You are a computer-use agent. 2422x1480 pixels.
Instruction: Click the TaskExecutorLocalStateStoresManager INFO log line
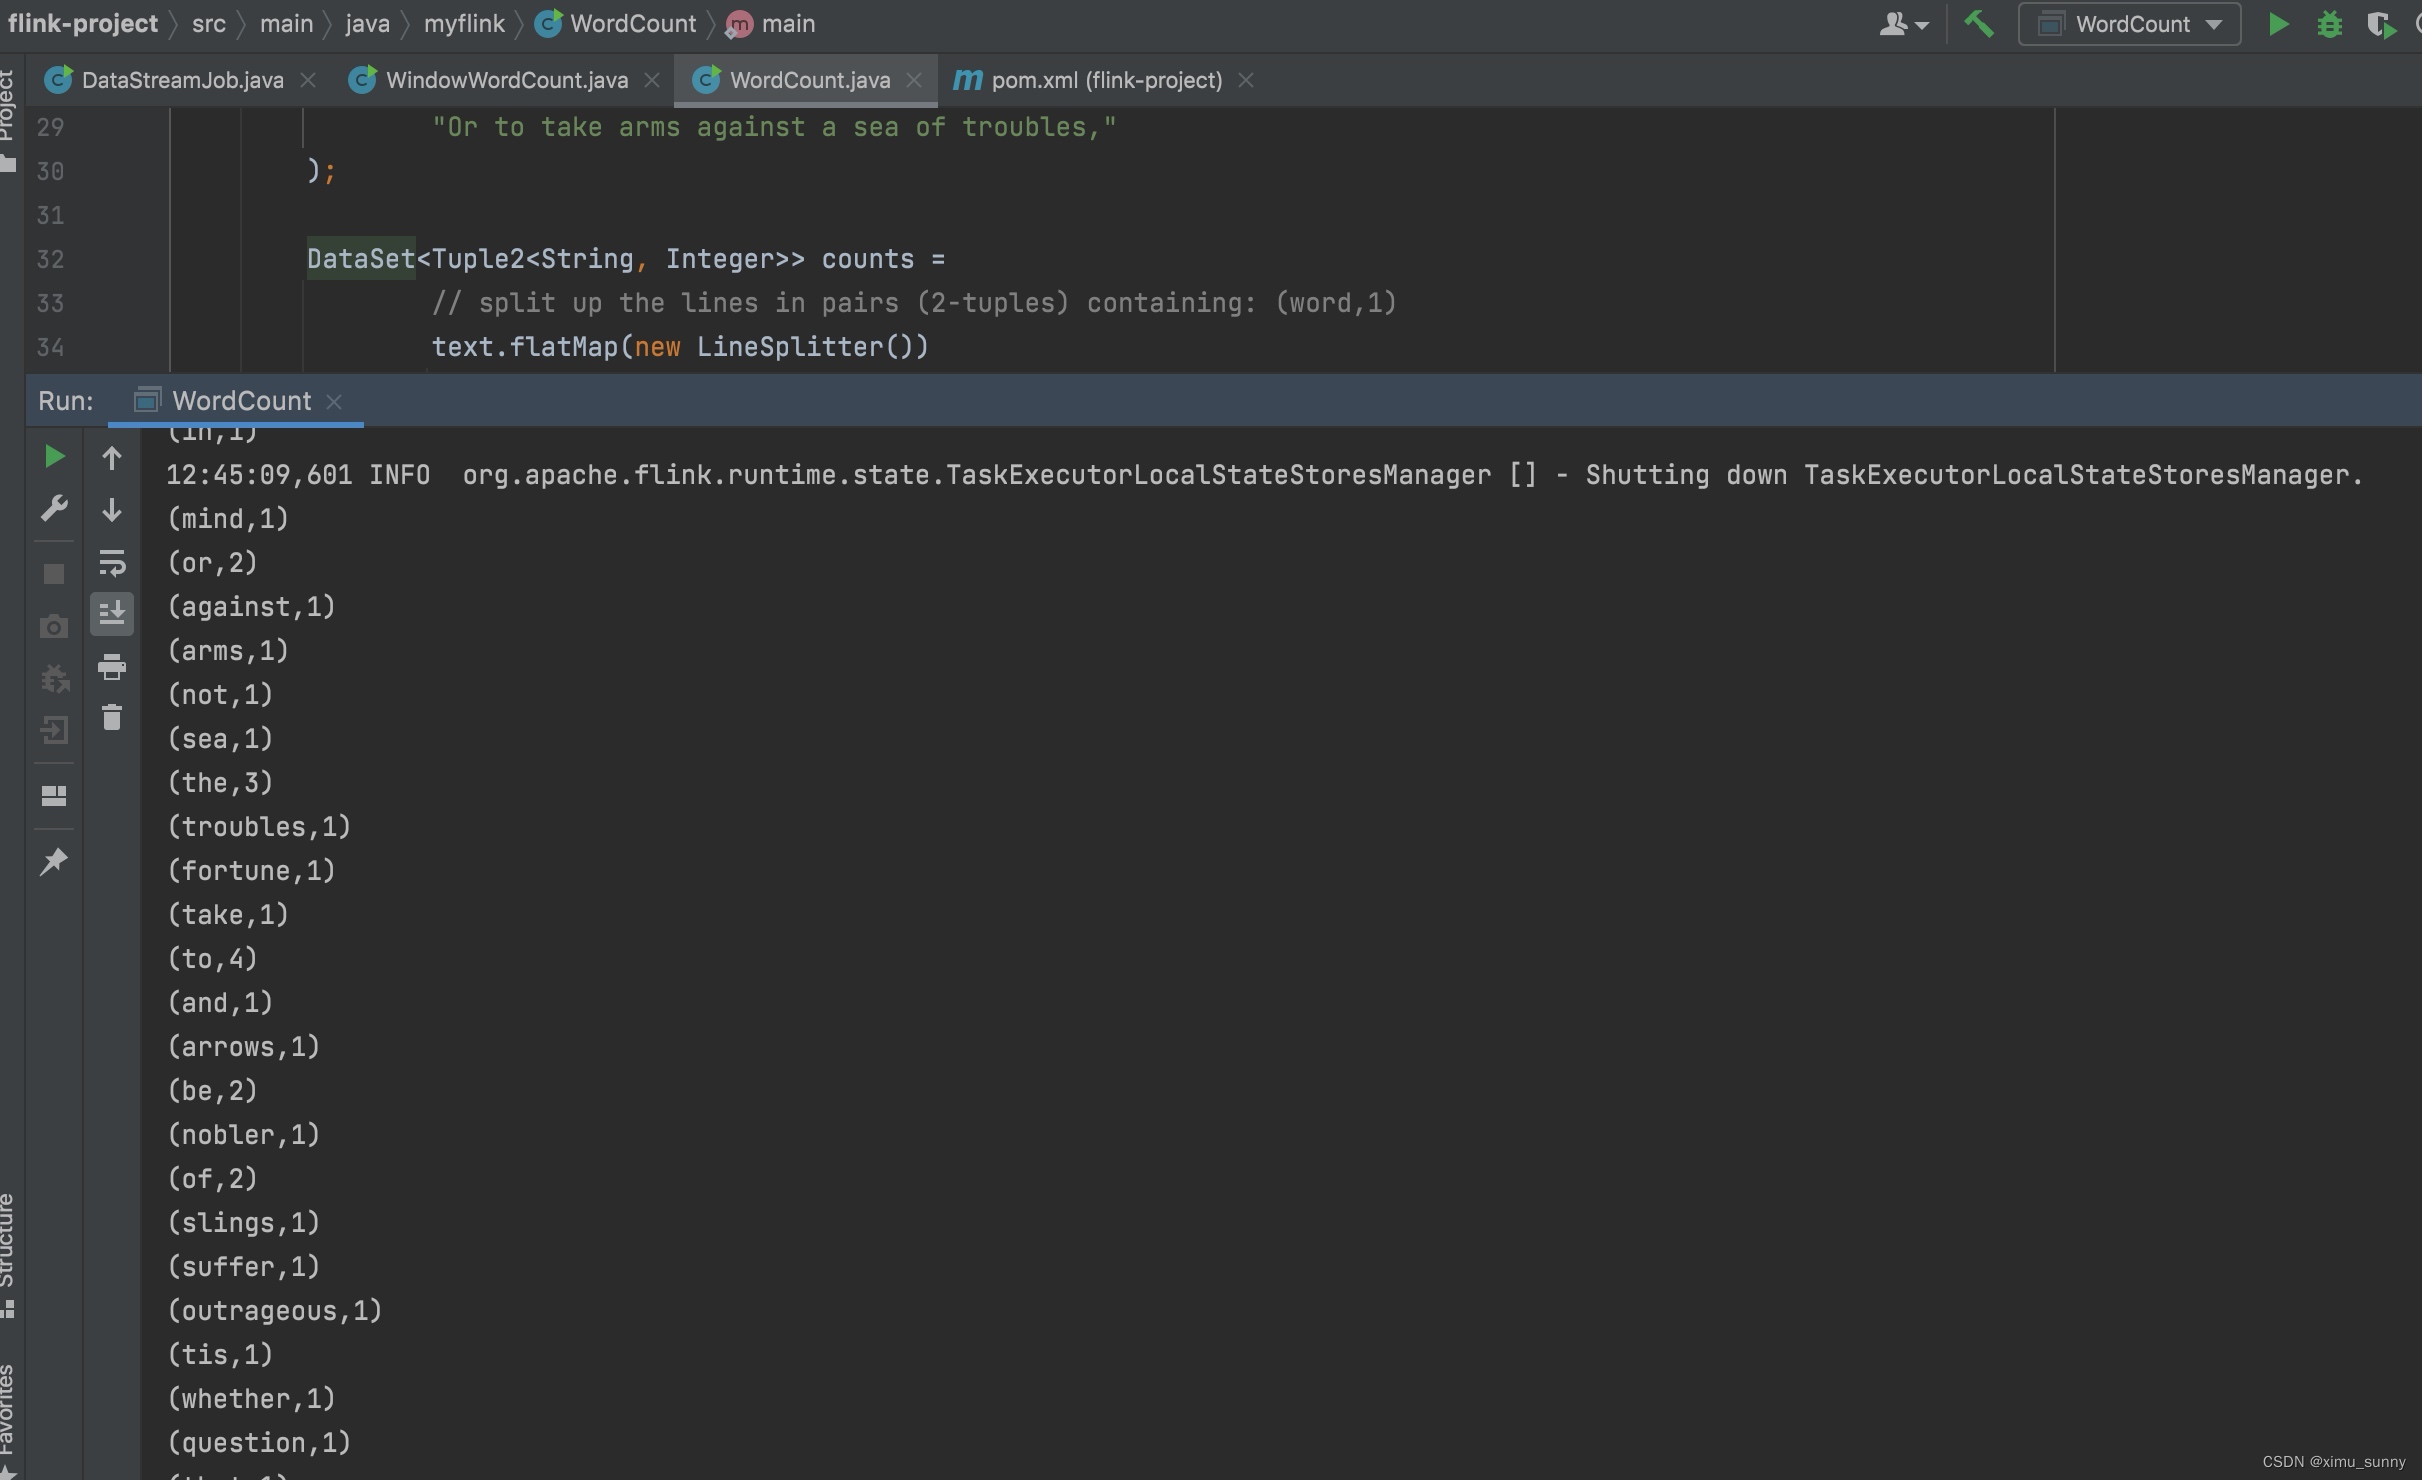point(1264,475)
